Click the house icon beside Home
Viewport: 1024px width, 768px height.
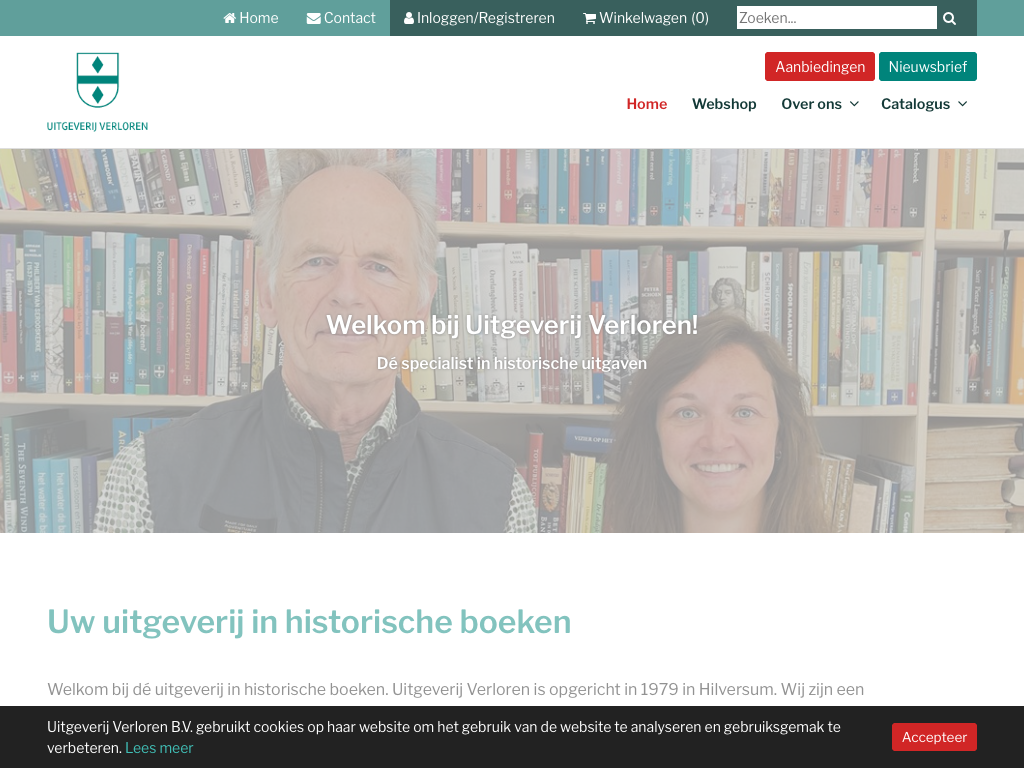pyautogui.click(x=229, y=18)
